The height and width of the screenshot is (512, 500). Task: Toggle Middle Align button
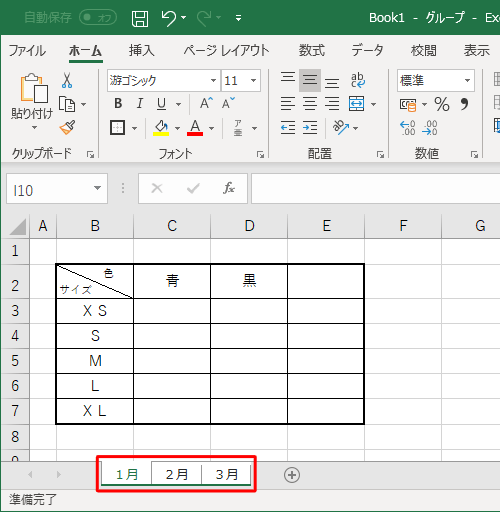310,80
